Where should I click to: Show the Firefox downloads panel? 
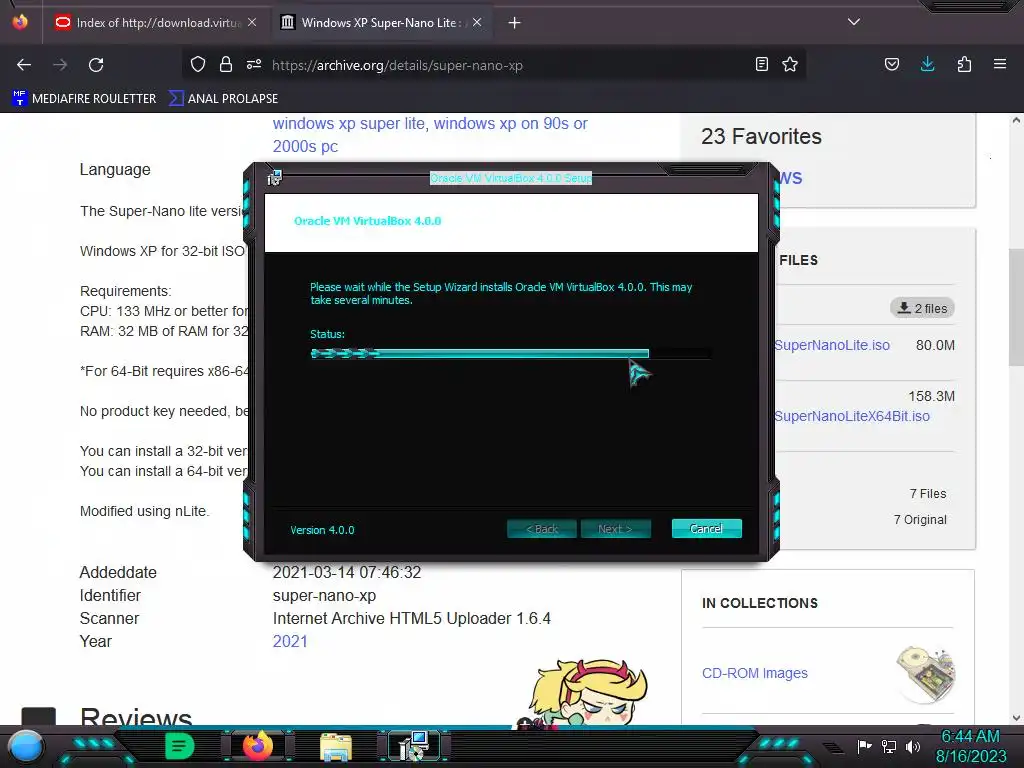click(x=927, y=64)
